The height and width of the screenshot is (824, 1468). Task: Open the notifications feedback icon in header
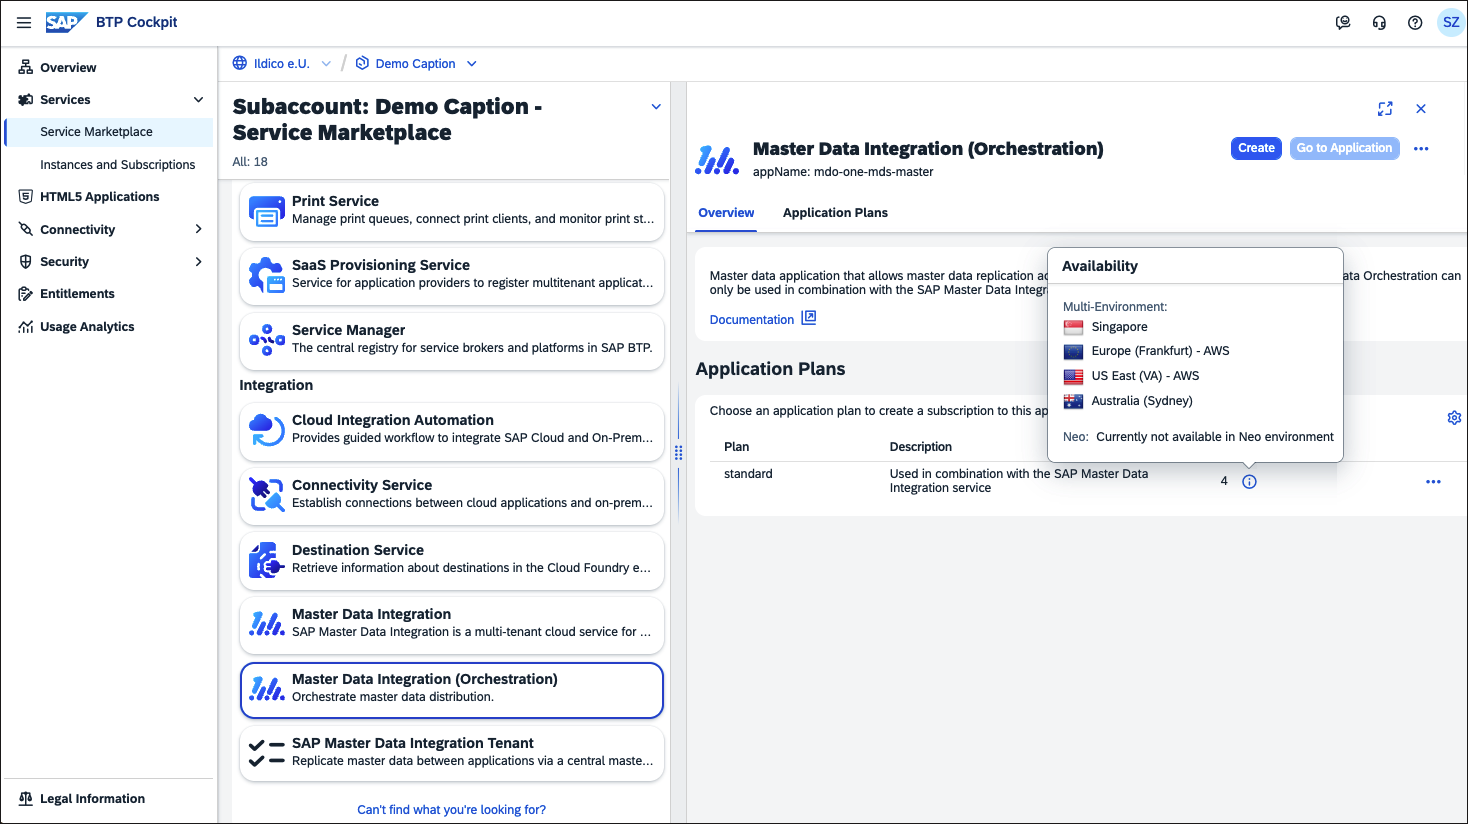(1343, 22)
